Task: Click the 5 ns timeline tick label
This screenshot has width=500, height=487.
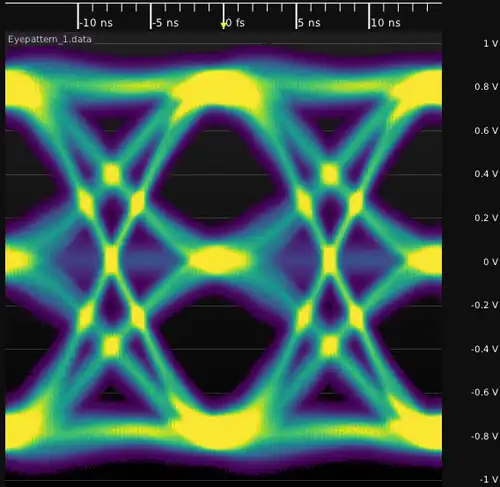Action: point(309,23)
